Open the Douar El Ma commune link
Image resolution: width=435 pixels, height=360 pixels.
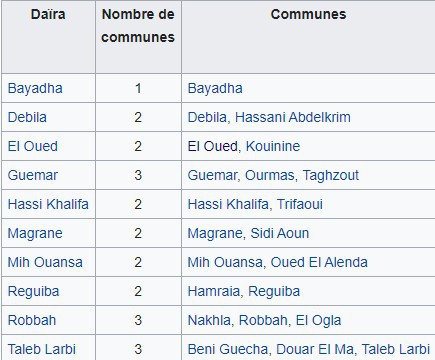pyautogui.click(x=315, y=349)
